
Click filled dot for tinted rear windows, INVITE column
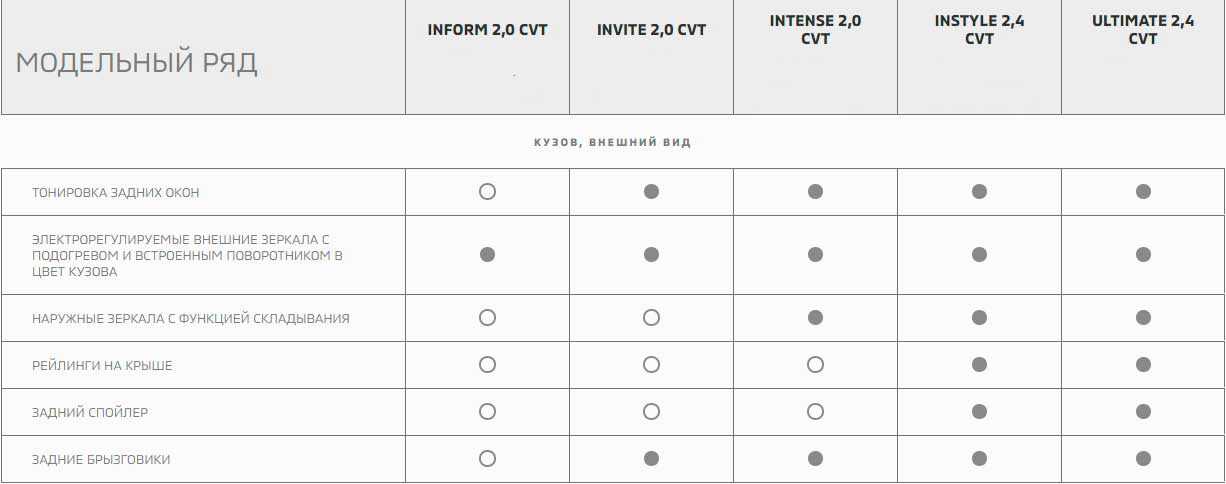651,192
